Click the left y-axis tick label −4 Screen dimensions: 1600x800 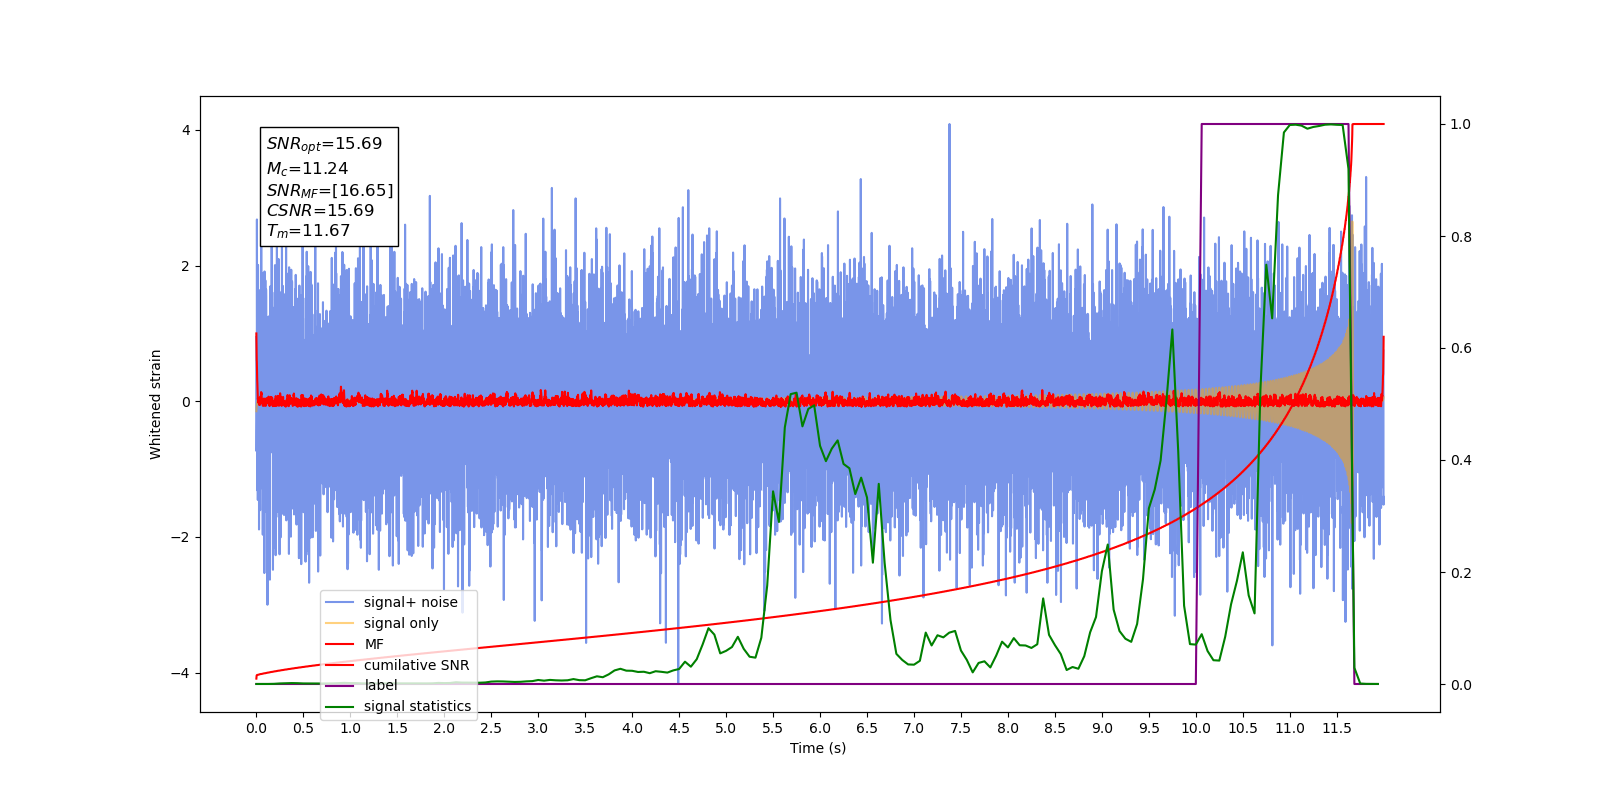tap(181, 673)
